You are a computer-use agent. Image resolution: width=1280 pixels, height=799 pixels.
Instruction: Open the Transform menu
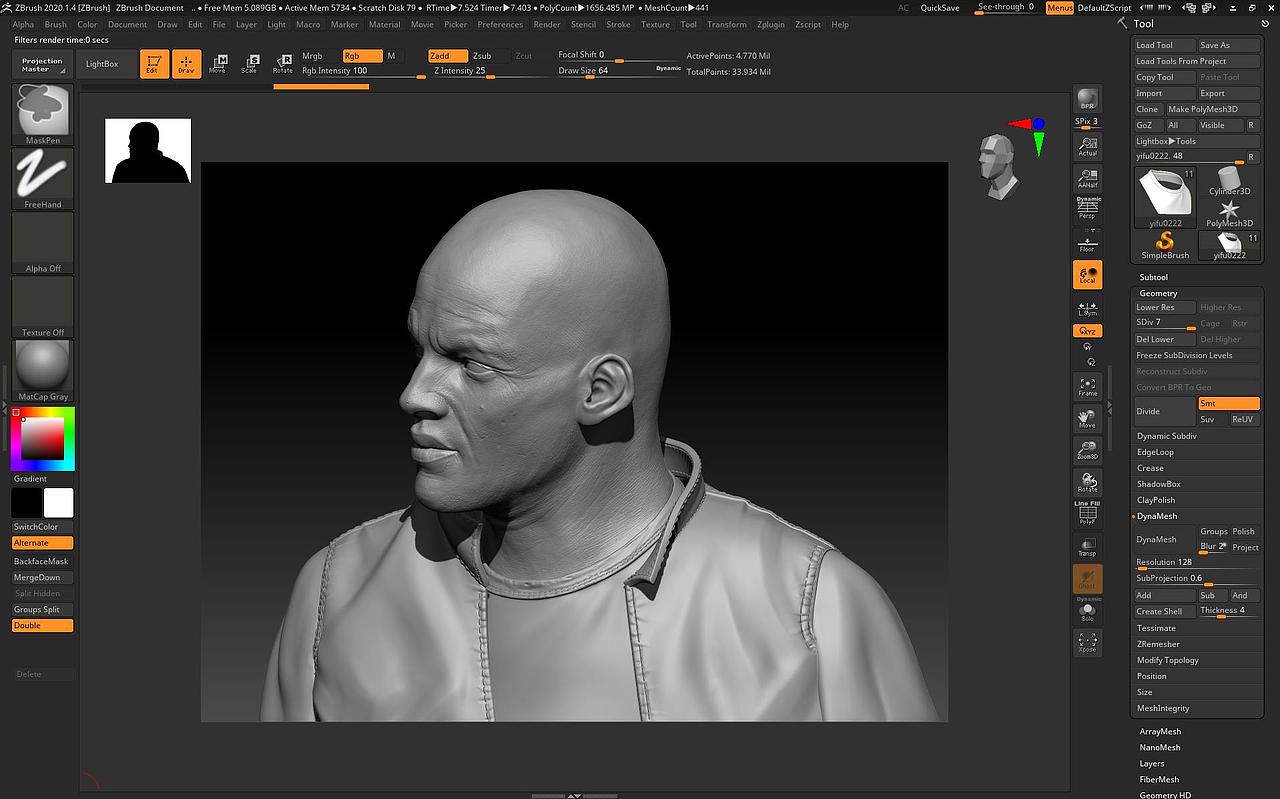pos(727,24)
